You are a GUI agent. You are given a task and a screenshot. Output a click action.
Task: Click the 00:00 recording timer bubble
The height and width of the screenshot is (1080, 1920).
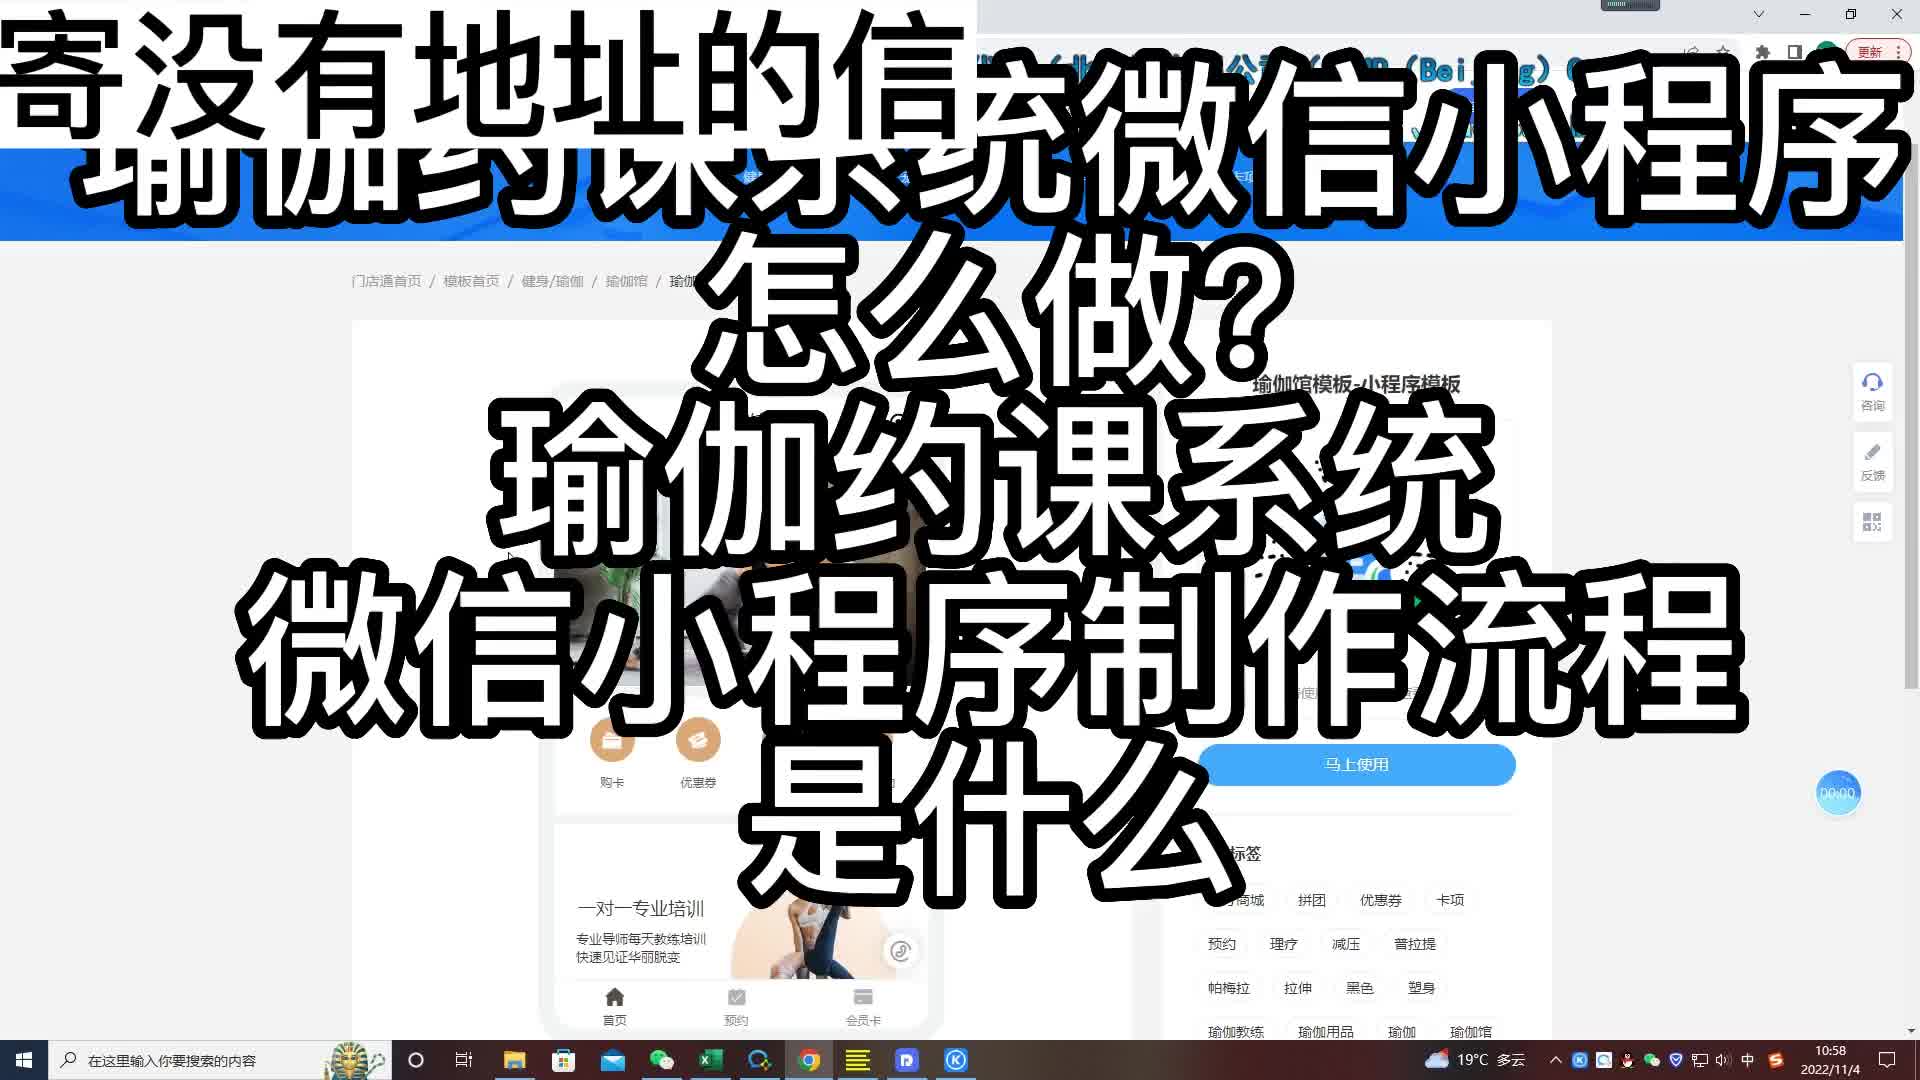click(1837, 793)
